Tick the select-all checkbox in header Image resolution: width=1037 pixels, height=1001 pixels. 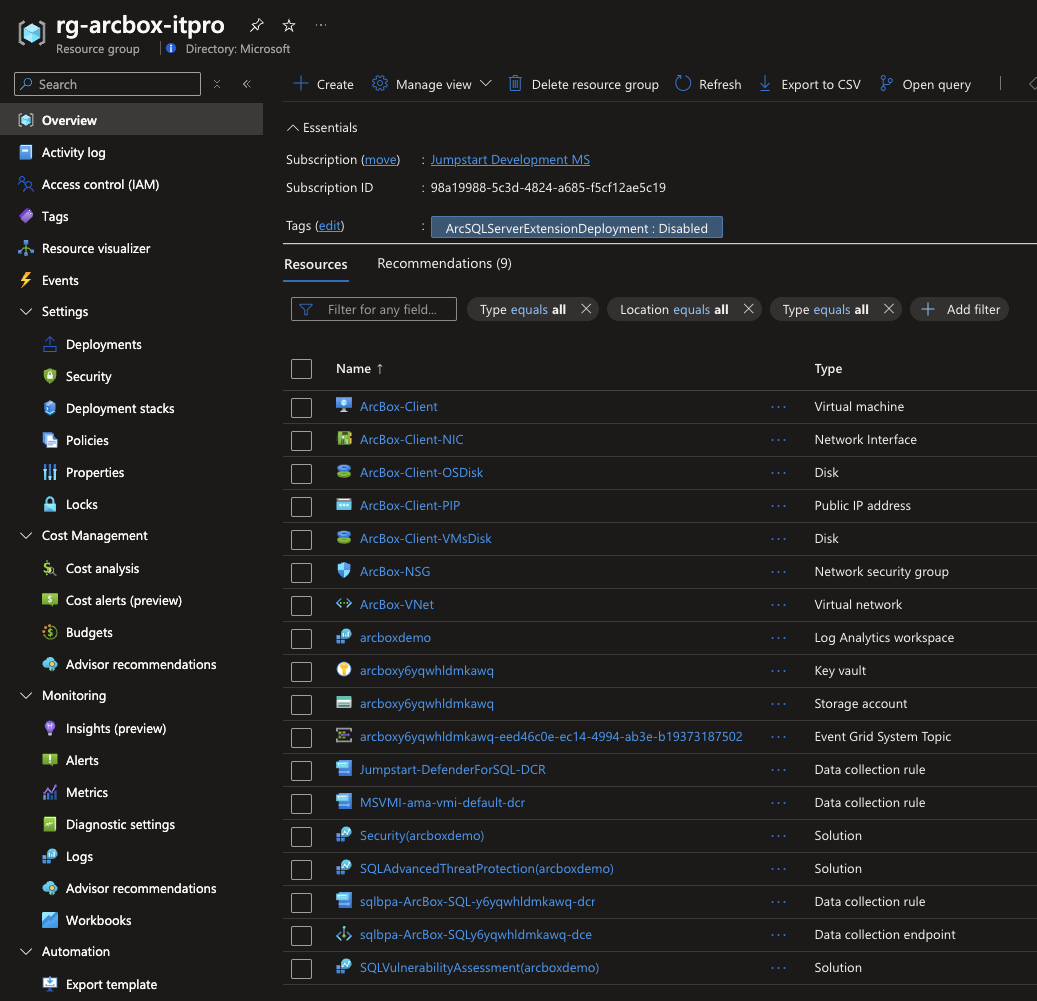click(x=302, y=368)
